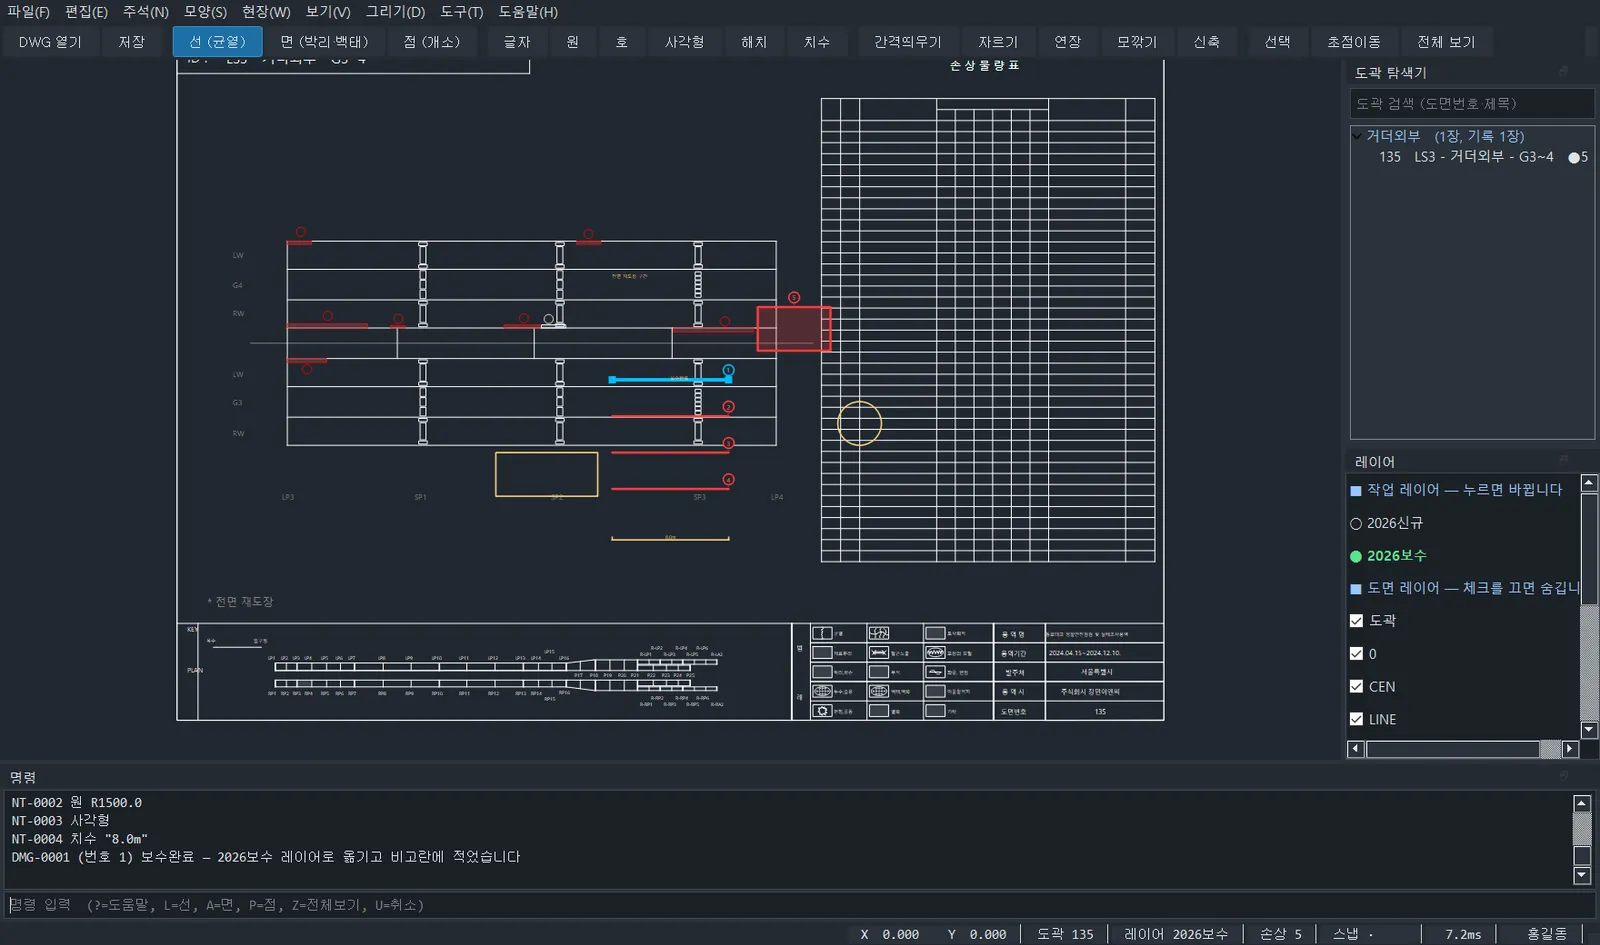Toggle the CEN layer checkbox
Viewport: 1600px width, 945px height.
(1356, 687)
